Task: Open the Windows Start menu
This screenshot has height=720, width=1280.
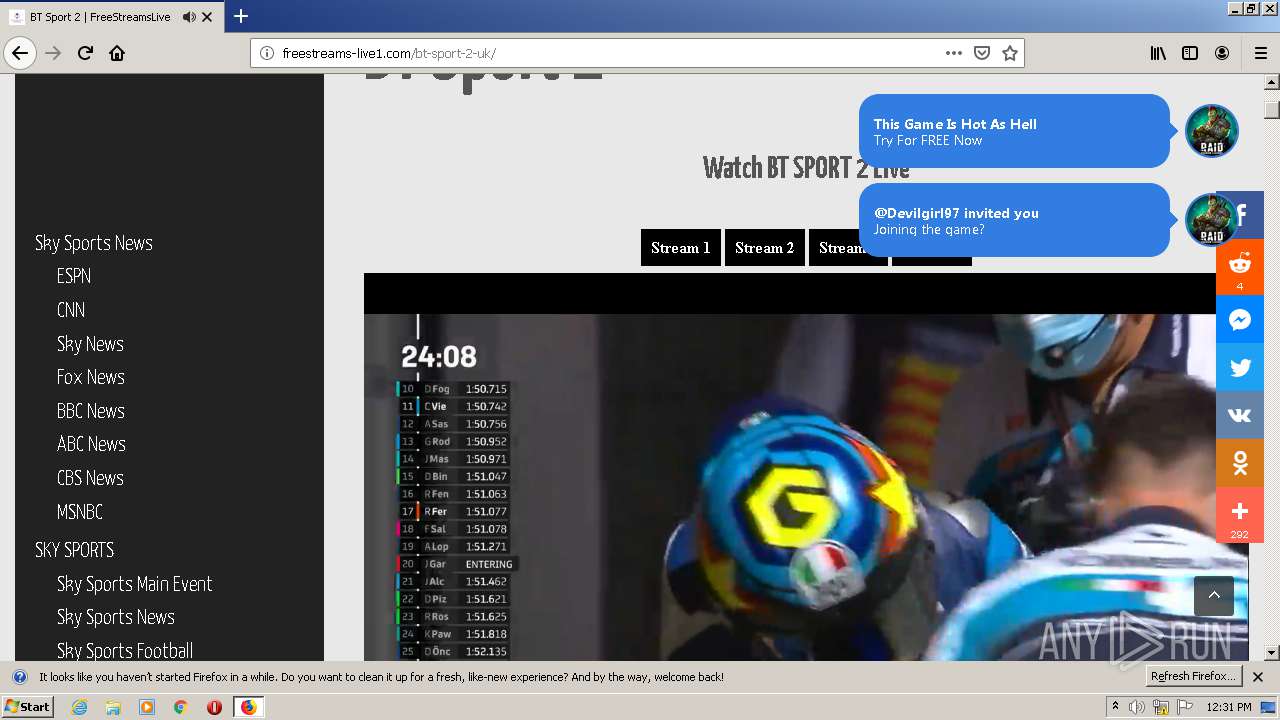Action: pos(28,707)
